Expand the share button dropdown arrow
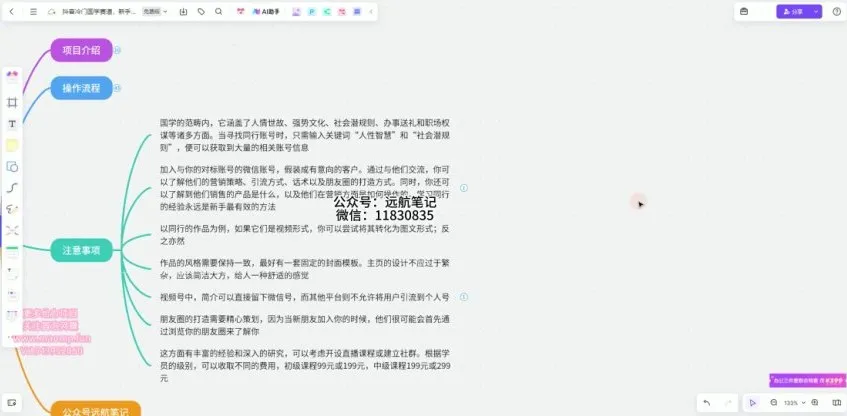This screenshot has height=416, width=847. [816, 11]
